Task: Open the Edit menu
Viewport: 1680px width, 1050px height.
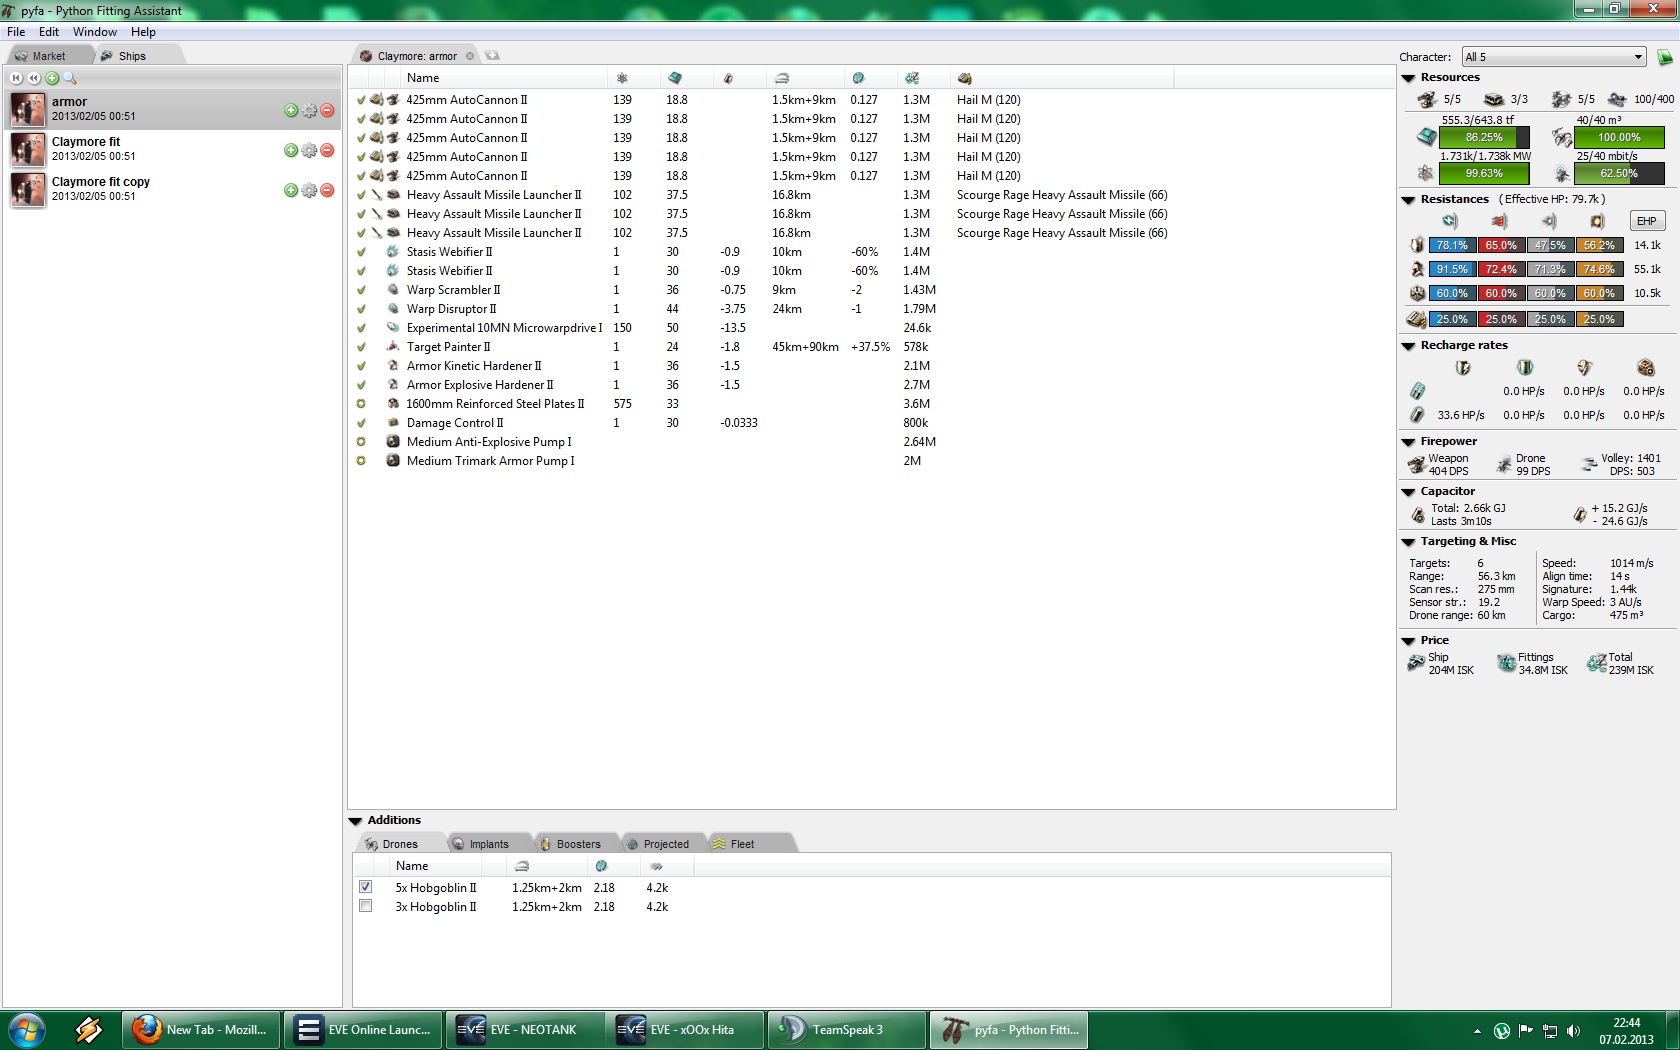Action: coord(49,32)
